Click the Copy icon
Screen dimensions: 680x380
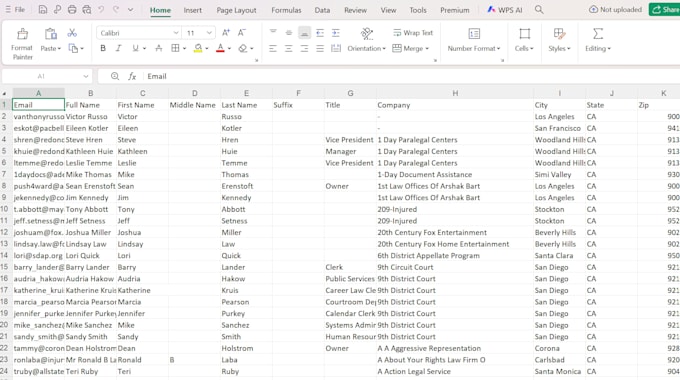[73, 48]
